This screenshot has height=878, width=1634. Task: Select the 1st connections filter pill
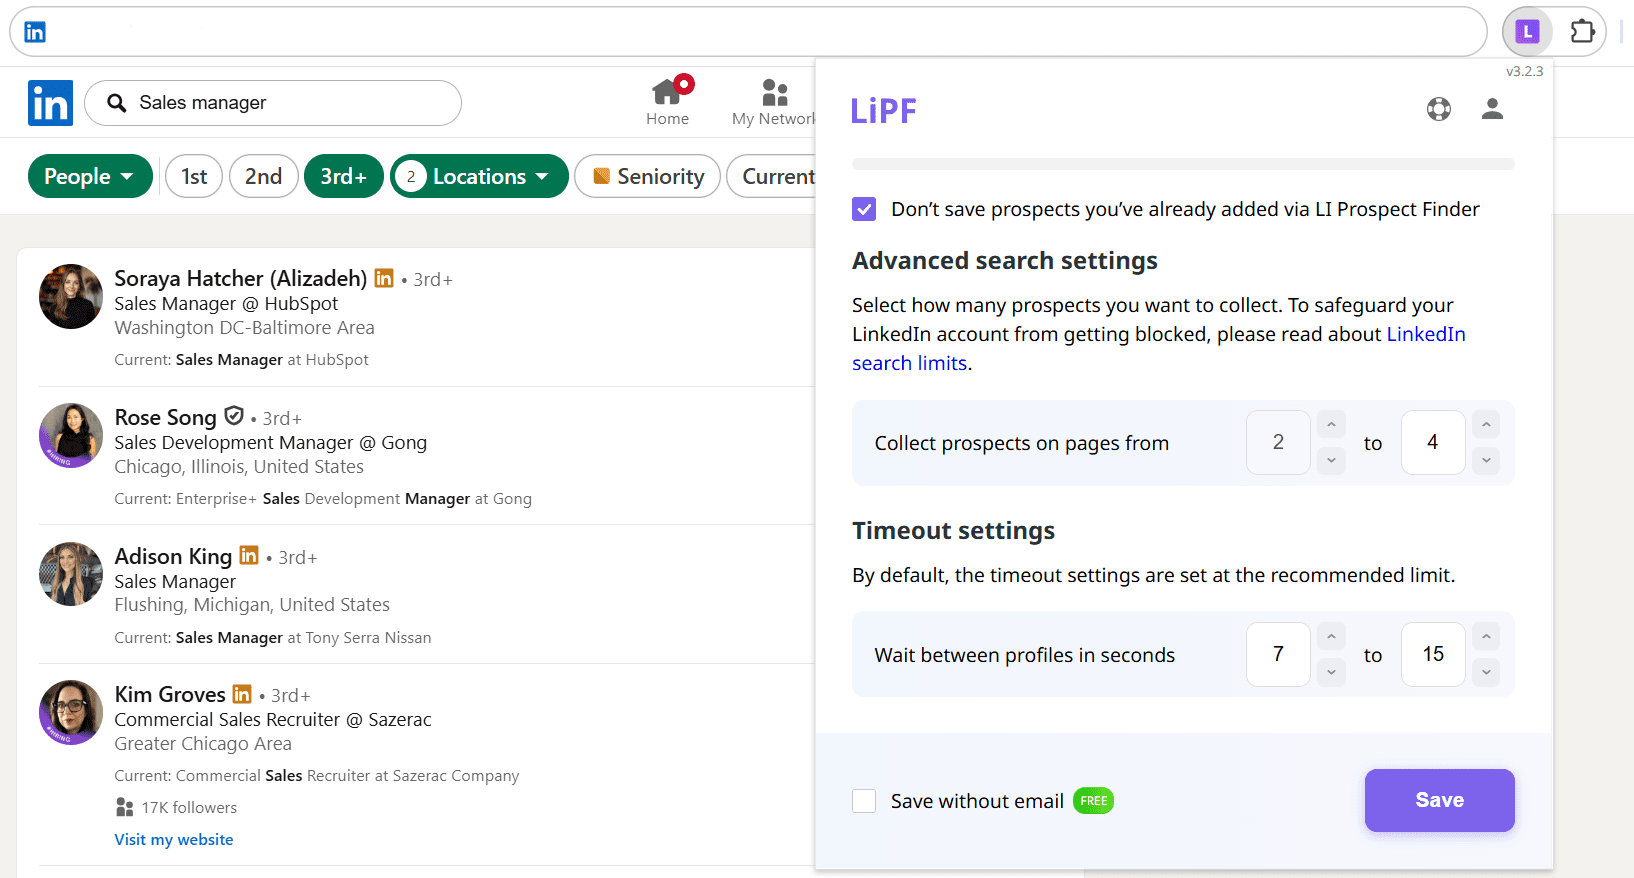coord(194,177)
